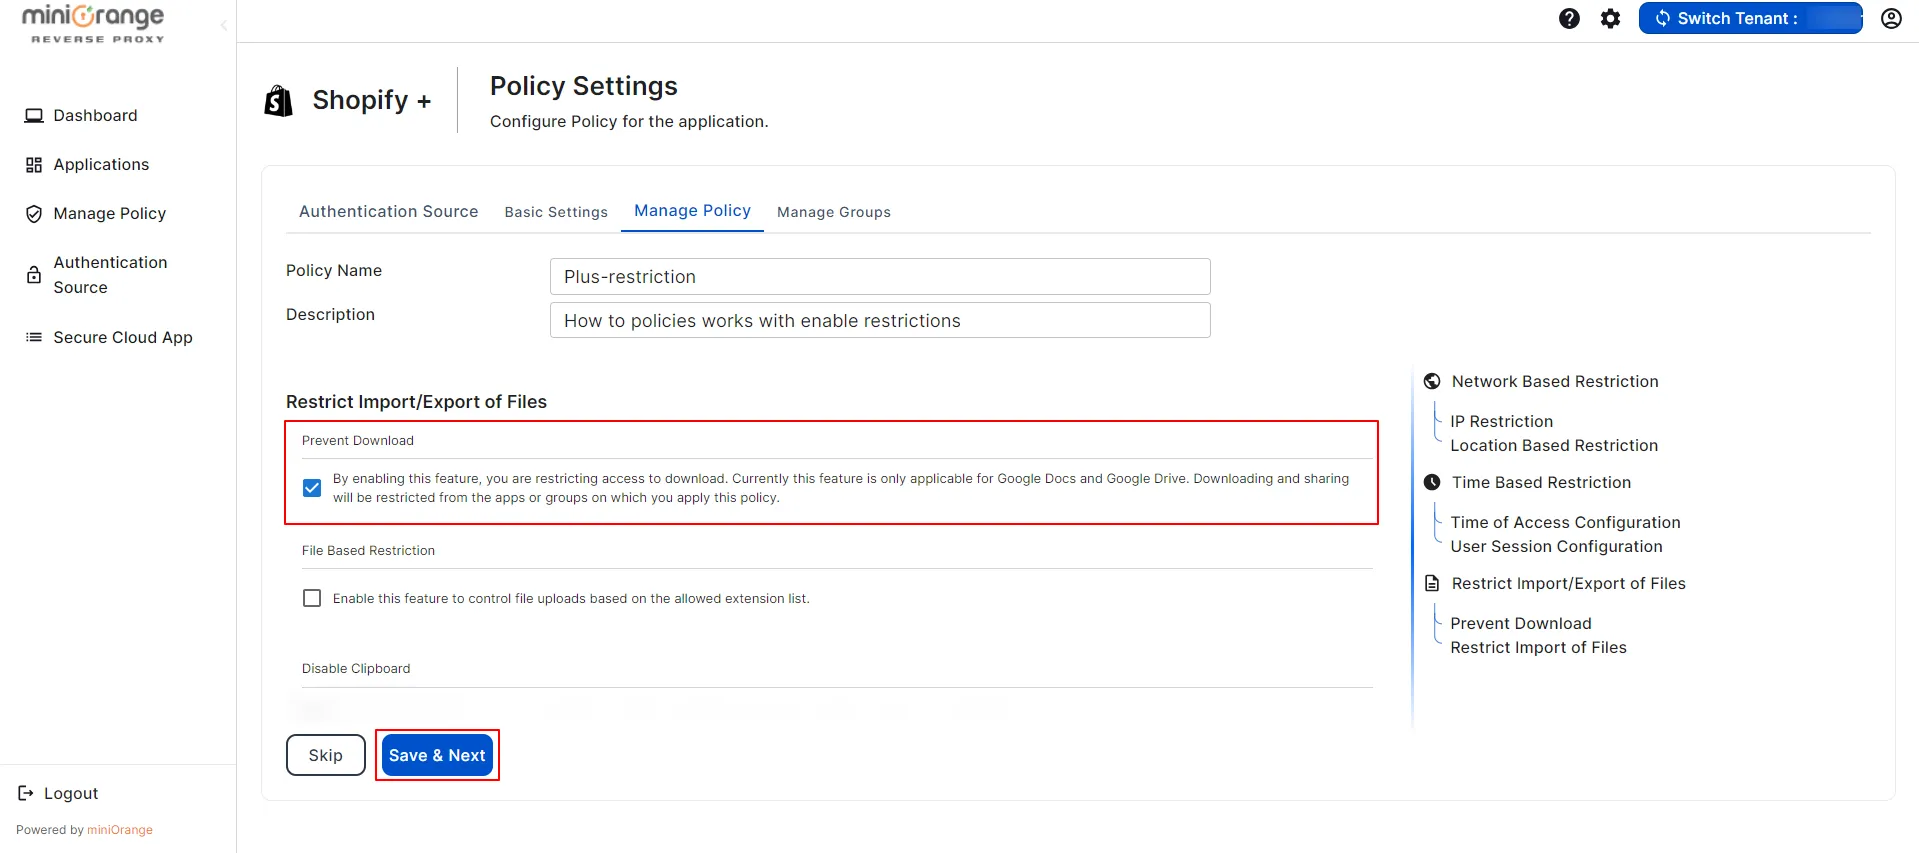
Task: Collapse the sidebar with the chevron arrow
Action: pyautogui.click(x=223, y=26)
